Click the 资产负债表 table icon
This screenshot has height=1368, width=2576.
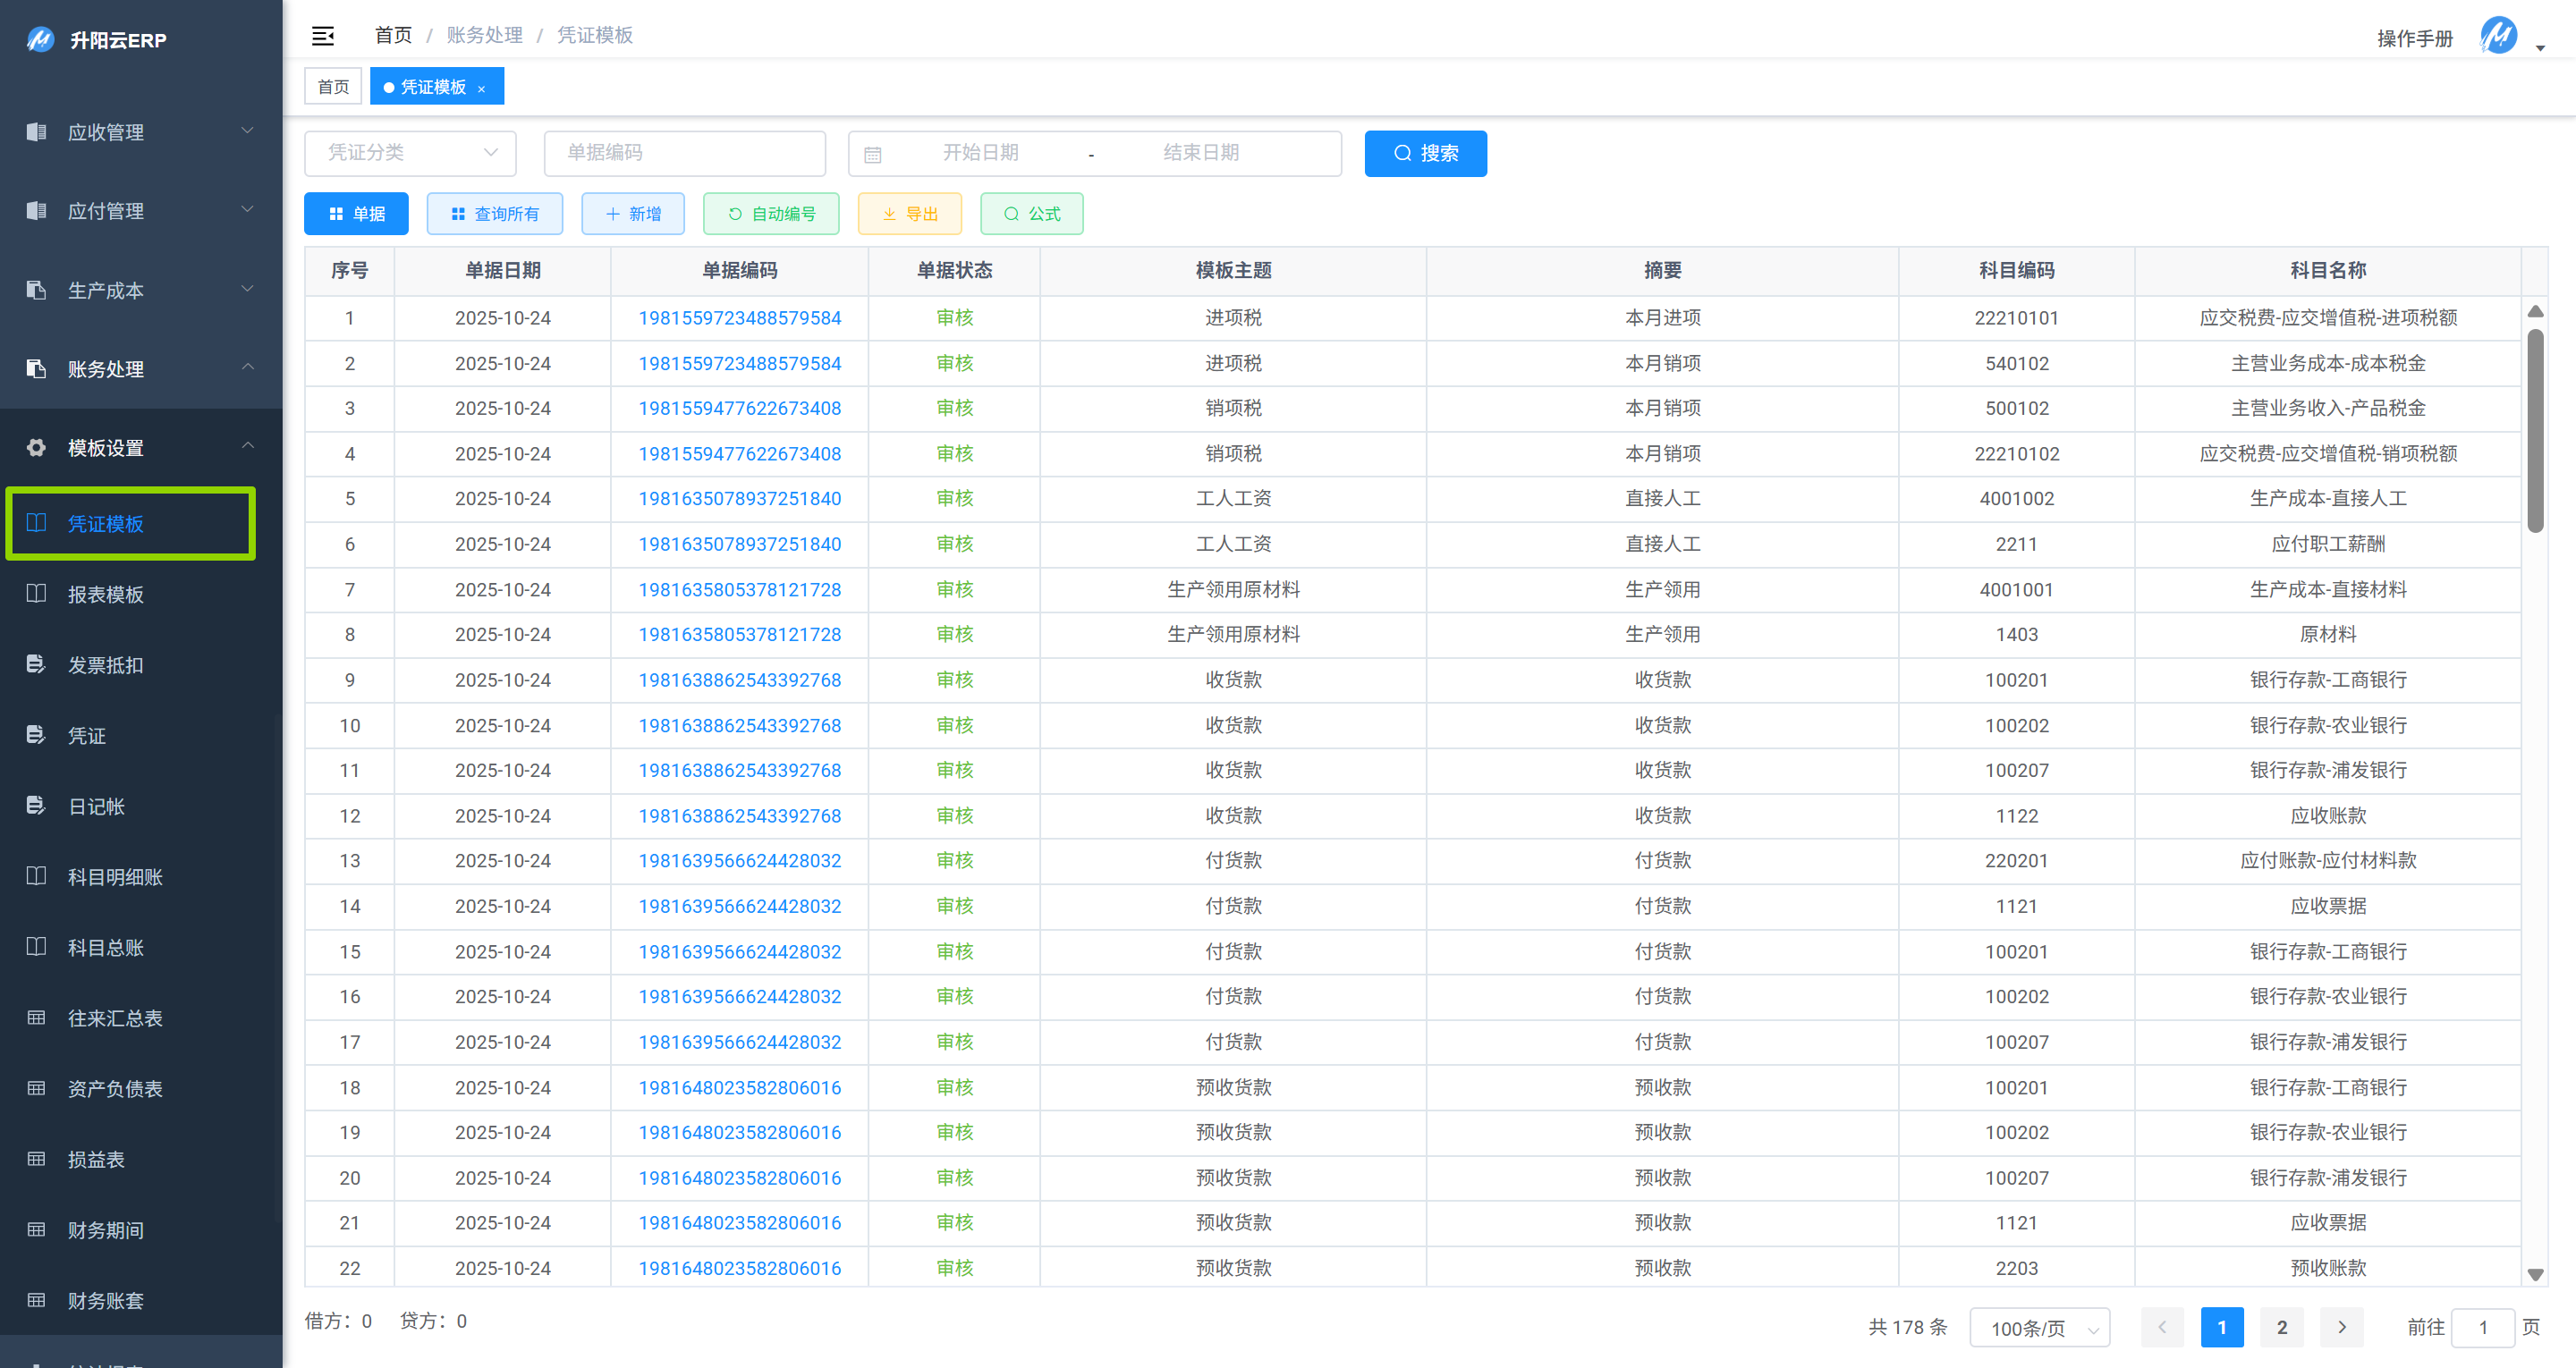pos(36,1088)
